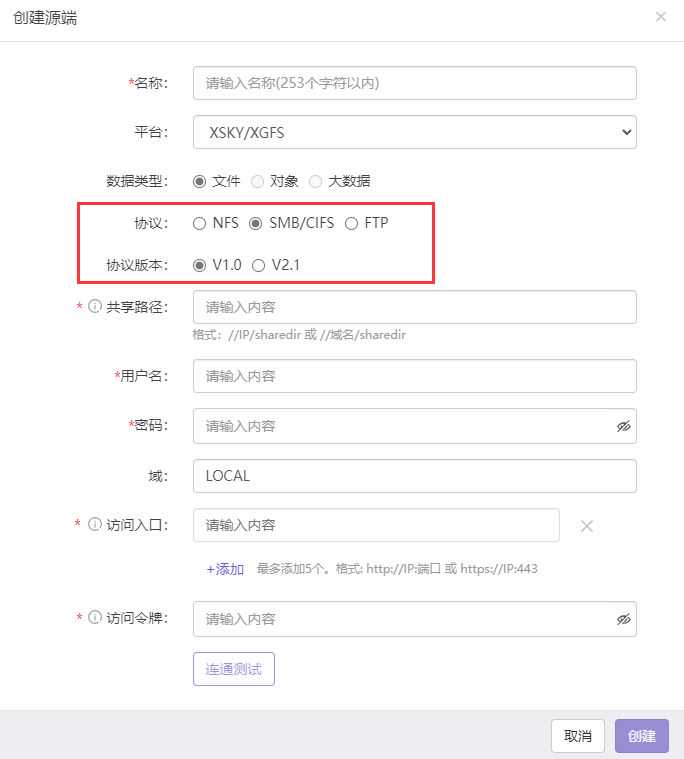The width and height of the screenshot is (684, 759).
Task: Click the 创建 button
Action: [641, 736]
